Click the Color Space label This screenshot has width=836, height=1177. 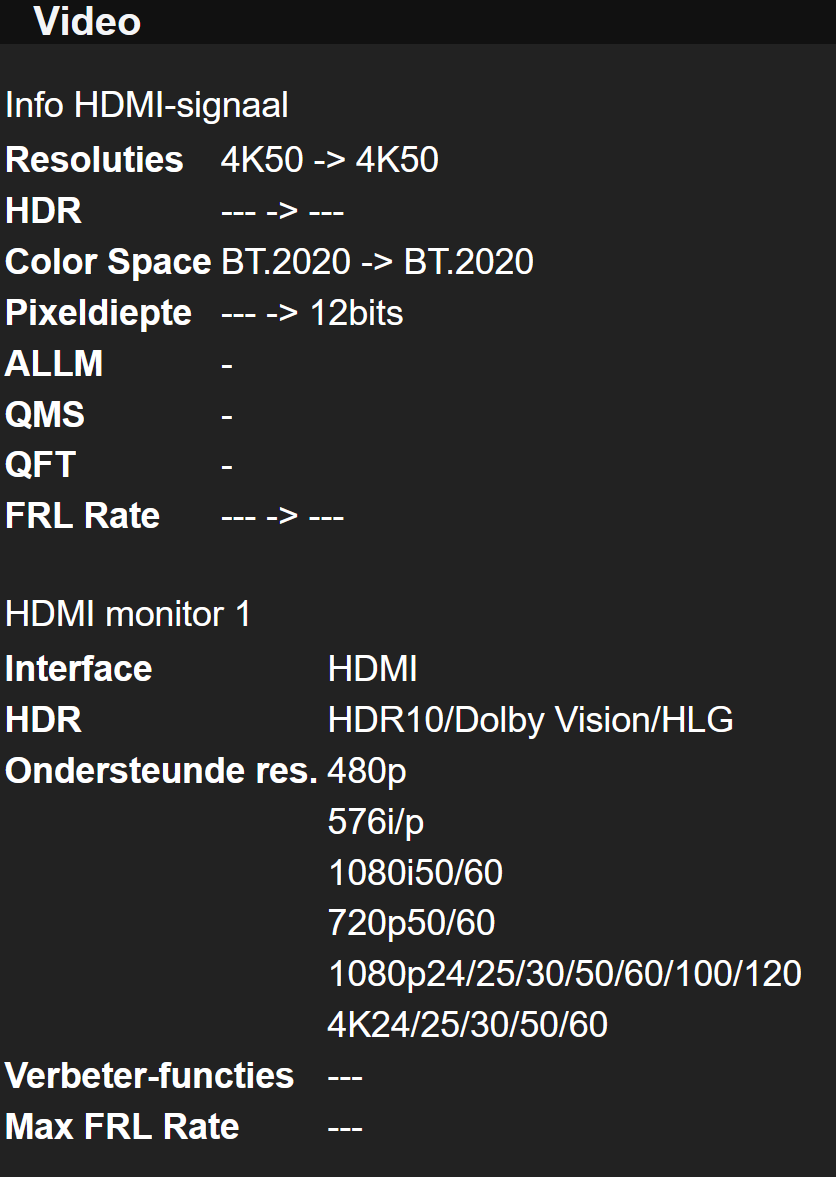coord(108,262)
